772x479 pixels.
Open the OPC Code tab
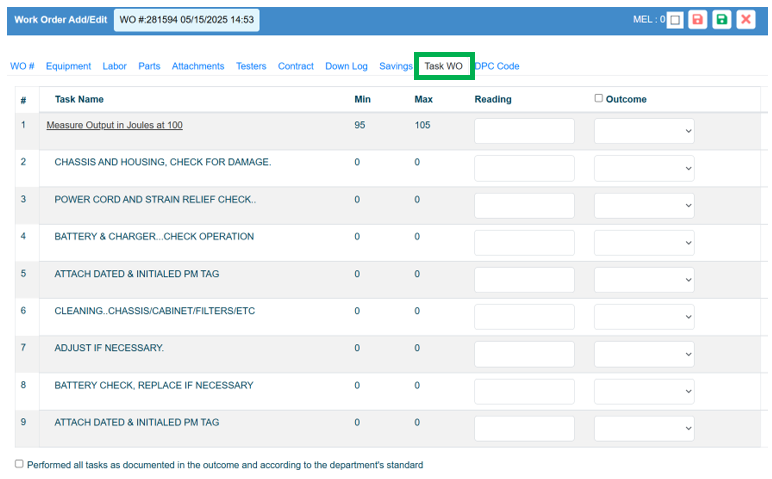[x=497, y=66]
